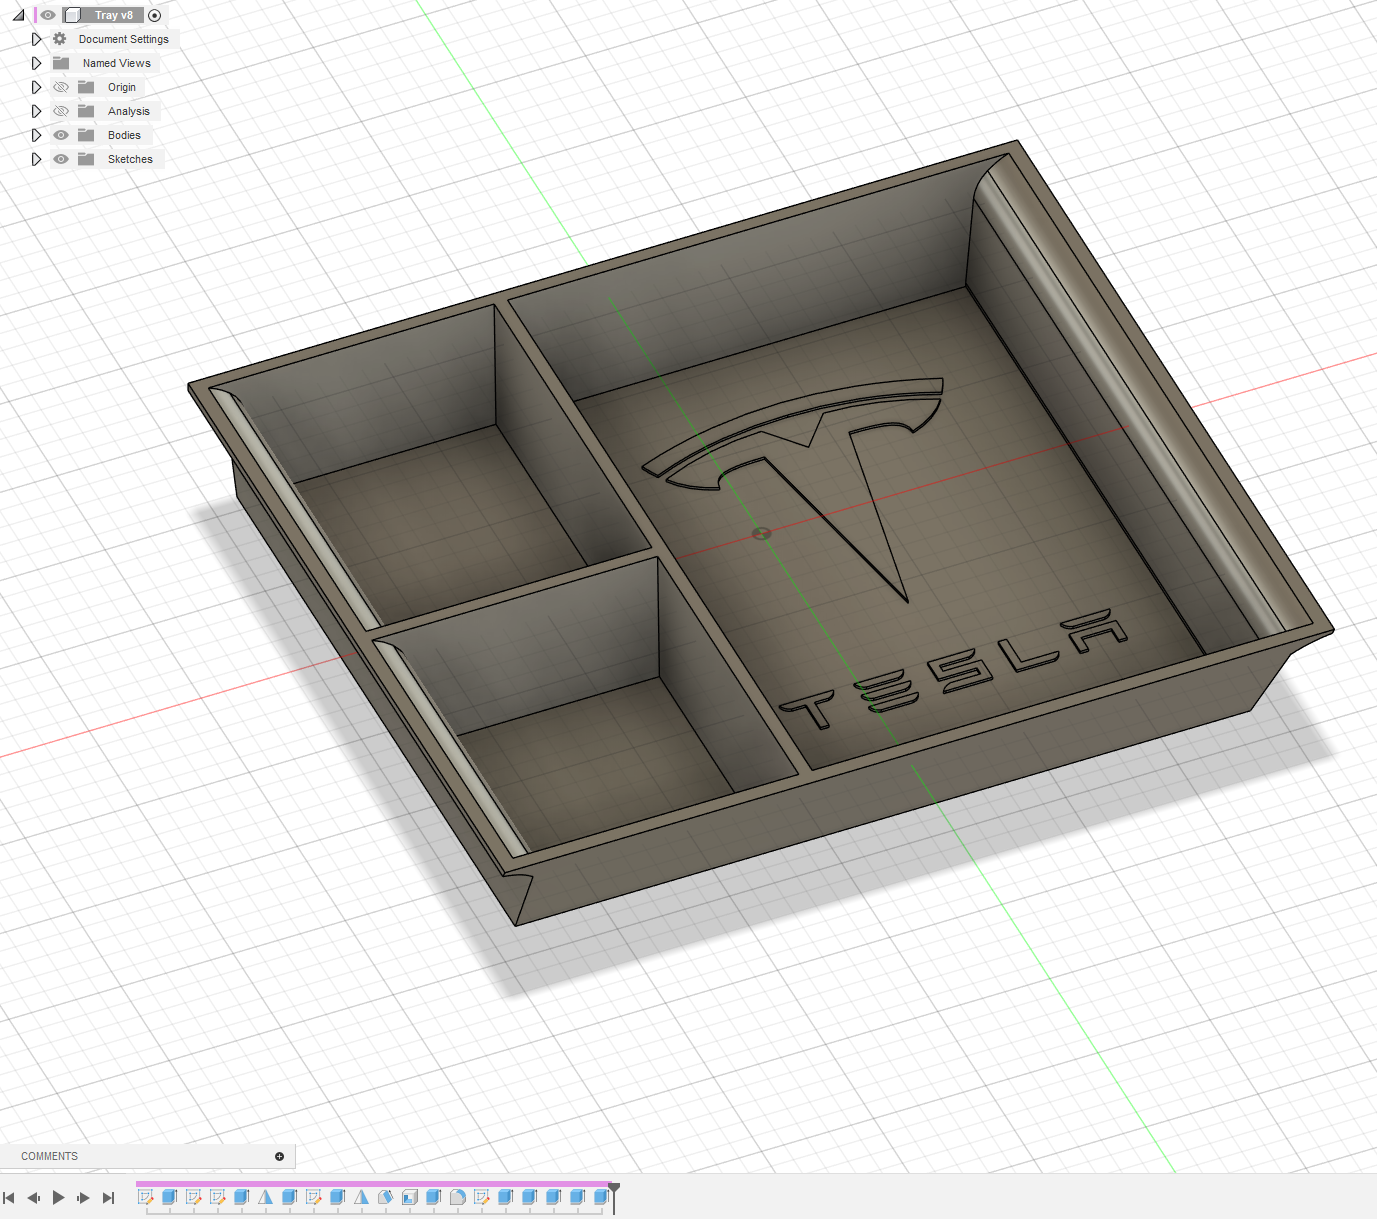Select the last extrude feature in the timeline
The height and width of the screenshot is (1219, 1377).
(x=602, y=1197)
